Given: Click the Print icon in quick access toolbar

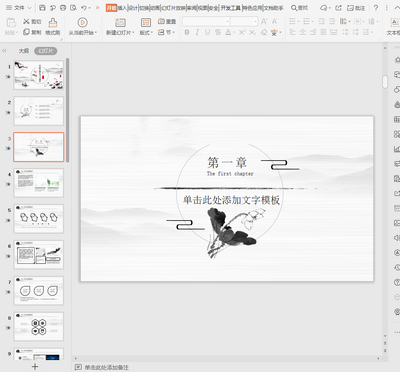Looking at the screenshot, I should [63, 7].
